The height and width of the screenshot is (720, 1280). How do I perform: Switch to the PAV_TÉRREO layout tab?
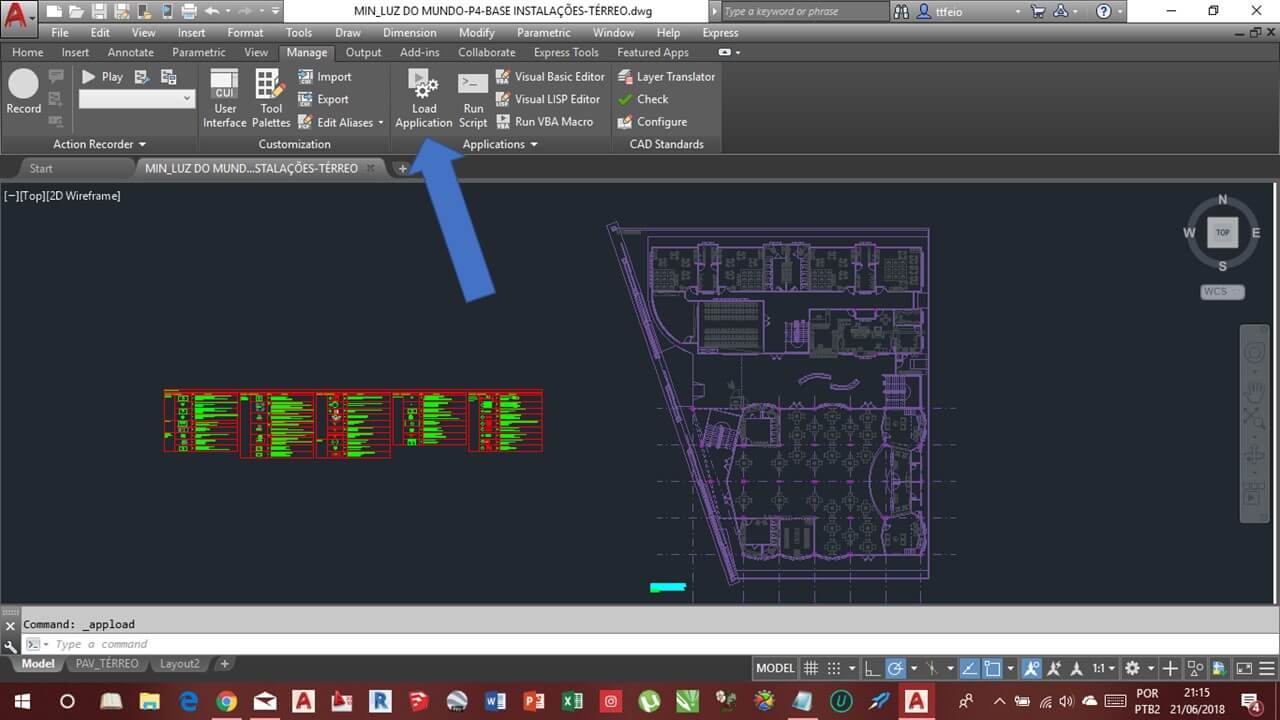click(x=107, y=663)
